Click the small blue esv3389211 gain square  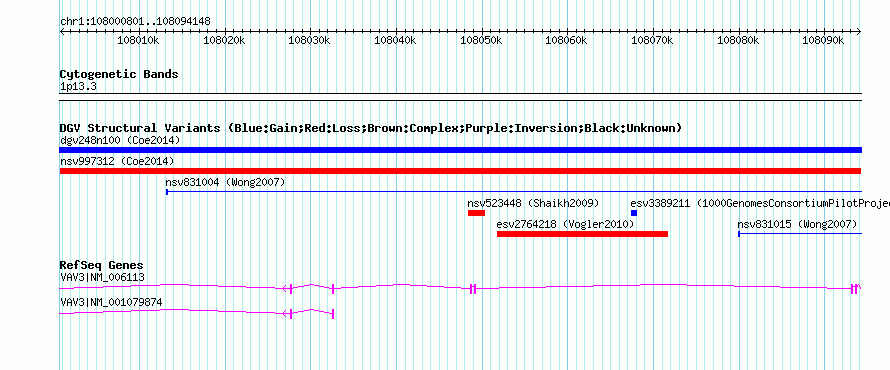click(x=633, y=213)
